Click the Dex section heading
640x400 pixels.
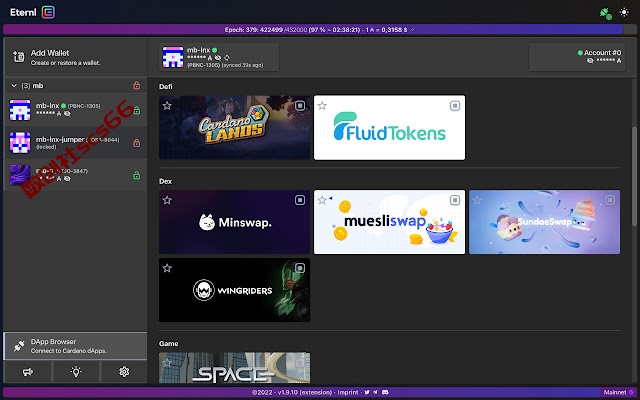click(165, 181)
